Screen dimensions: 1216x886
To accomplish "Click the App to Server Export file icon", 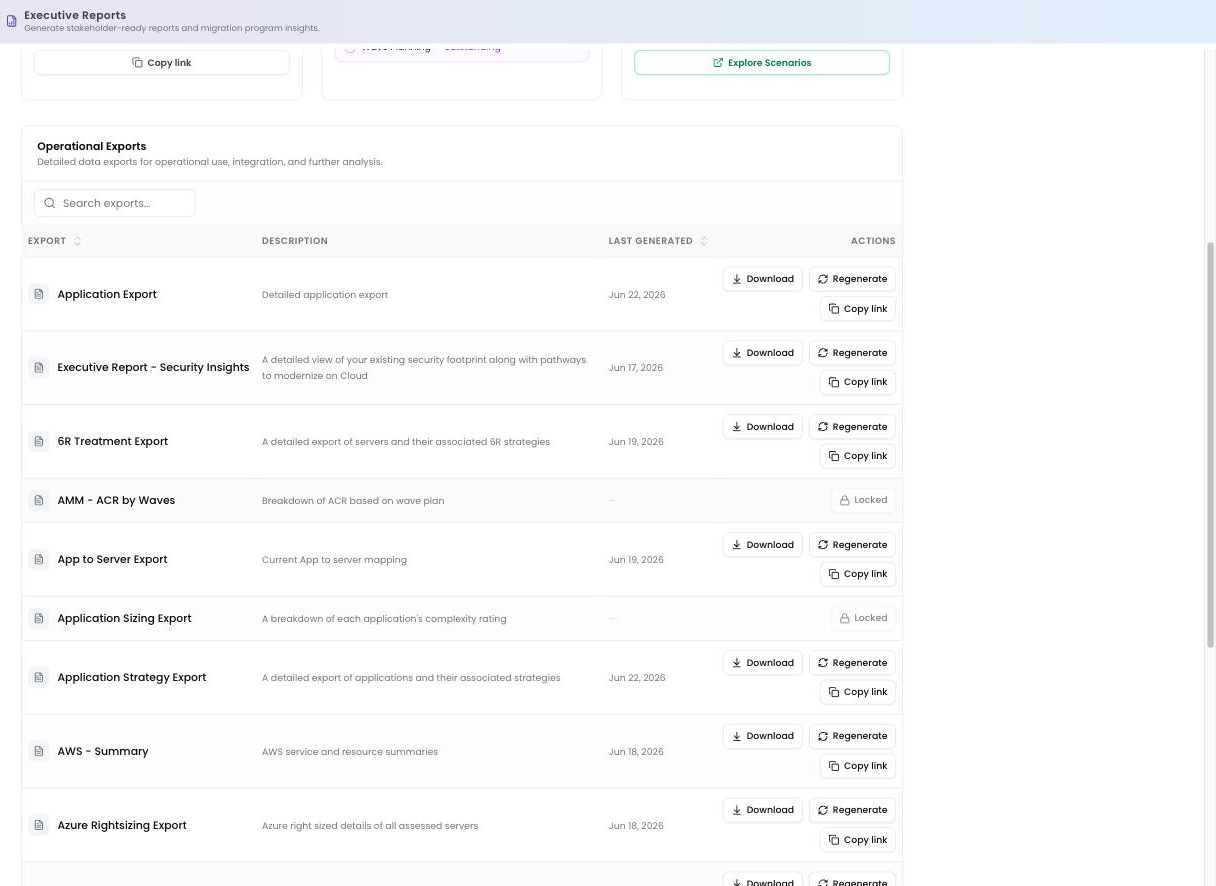I will click(39, 559).
